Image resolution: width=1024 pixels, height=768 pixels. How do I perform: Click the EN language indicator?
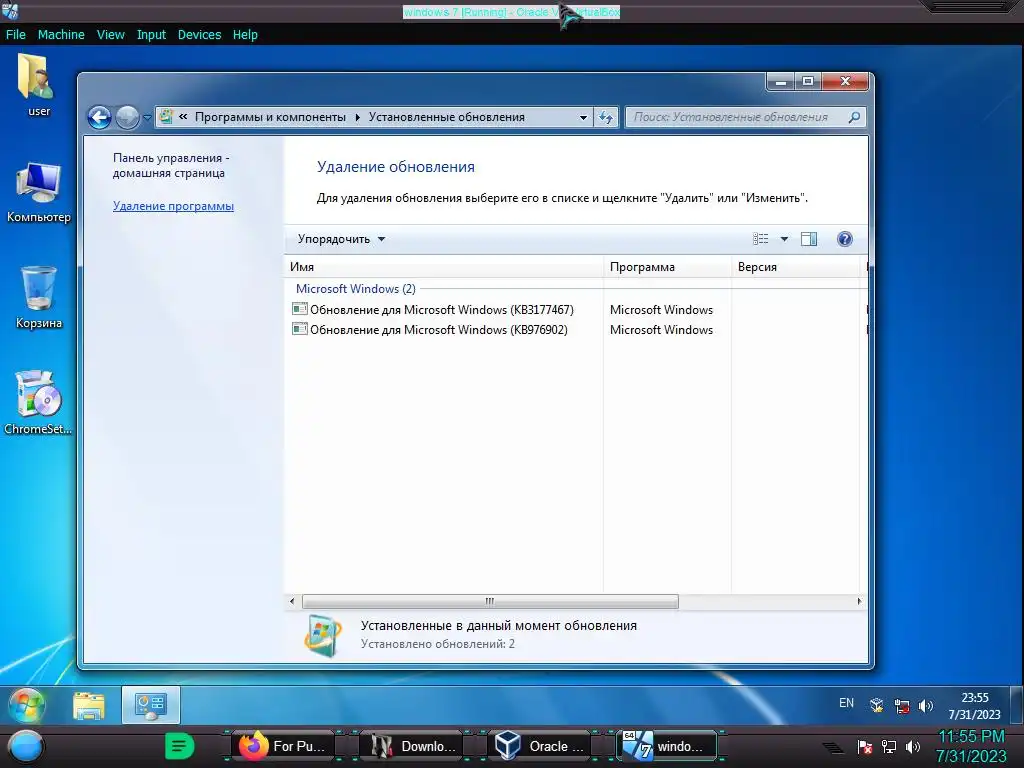846,703
